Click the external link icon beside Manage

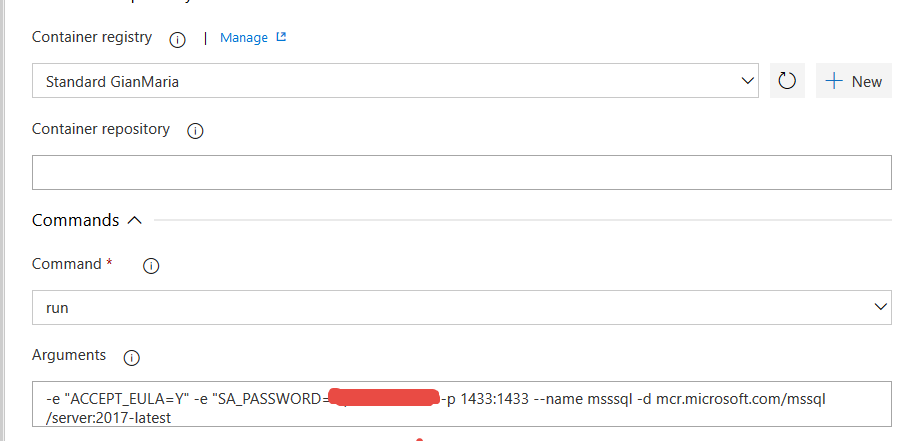coord(281,37)
